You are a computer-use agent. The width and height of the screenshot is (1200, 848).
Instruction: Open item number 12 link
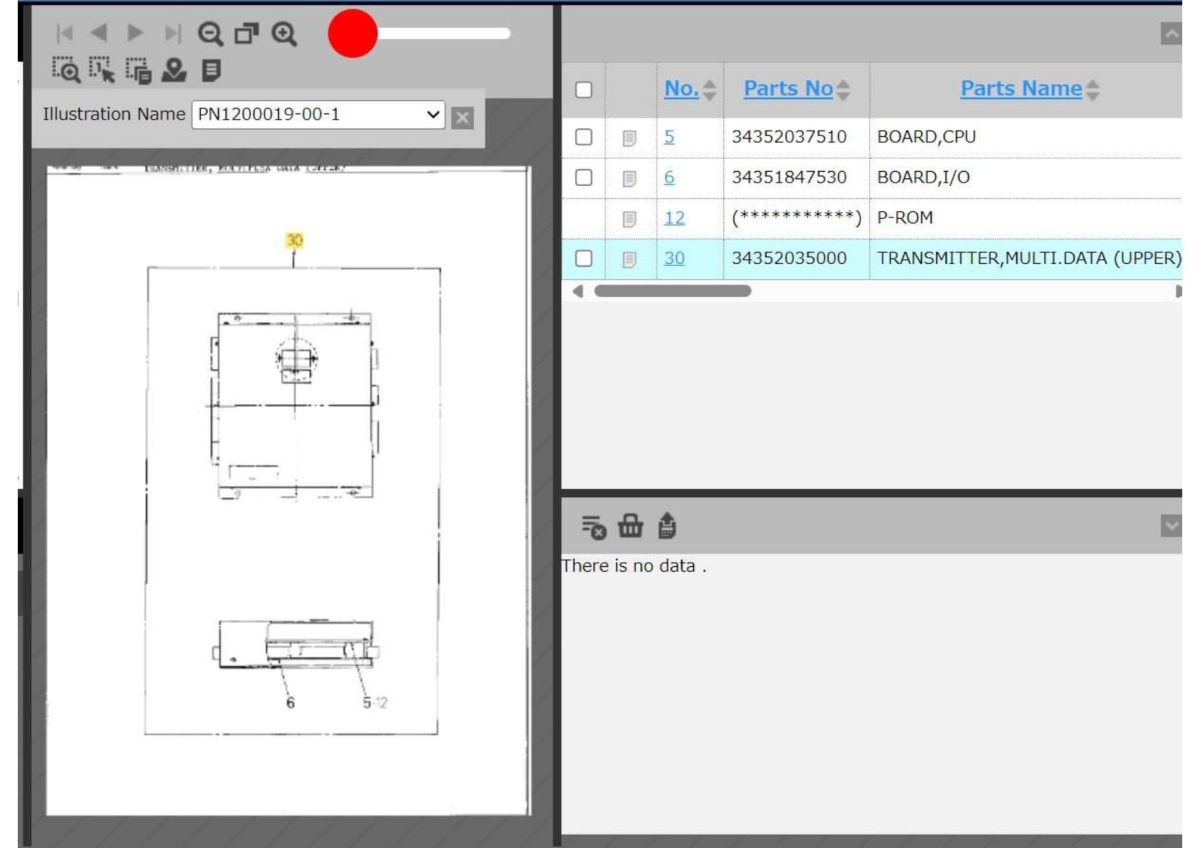point(675,218)
